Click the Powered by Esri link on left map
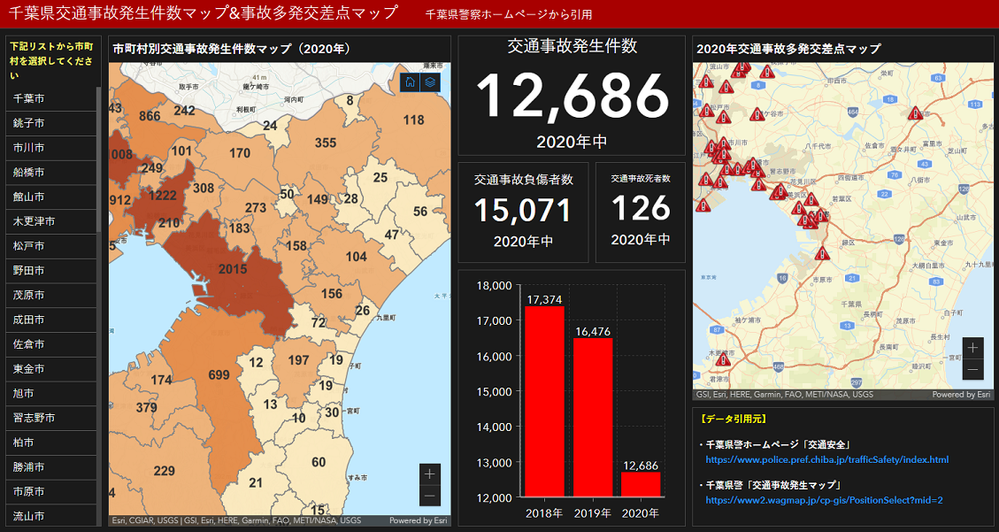This screenshot has height=532, width=999. pos(418,521)
